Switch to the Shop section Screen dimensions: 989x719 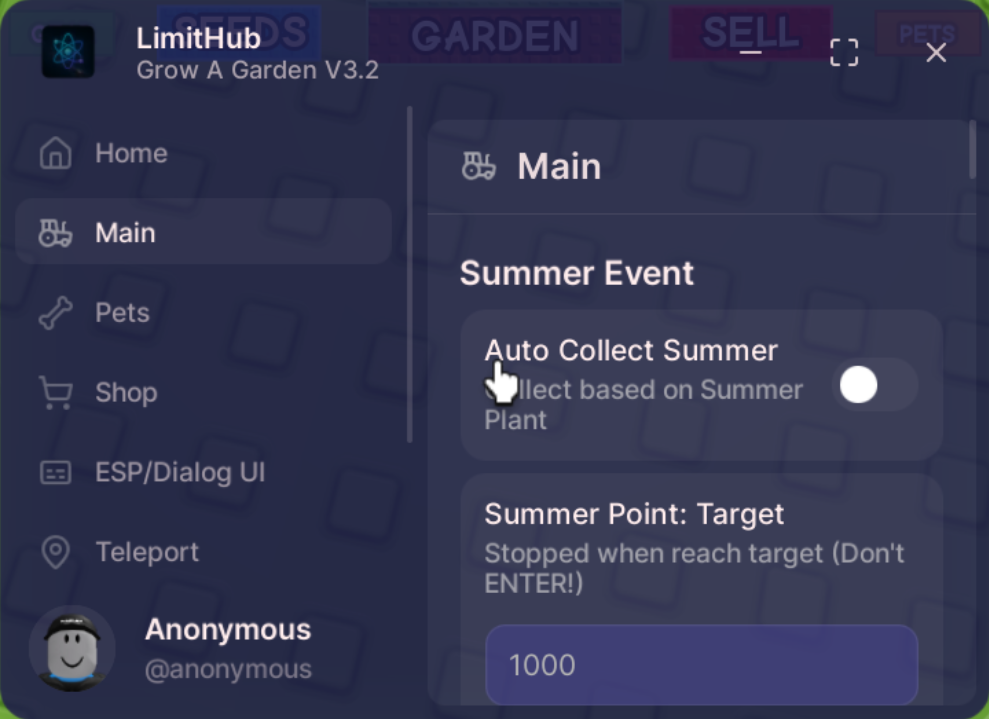(x=126, y=392)
